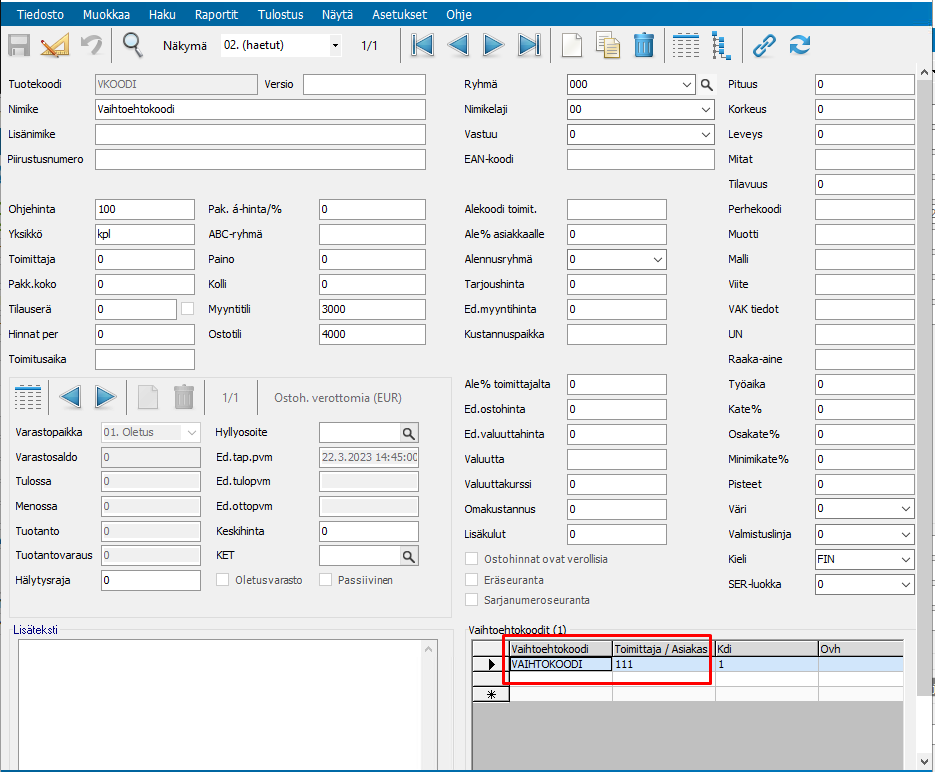The width and height of the screenshot is (935, 772).
Task: Click into the Nimike text field
Action: click(260, 110)
